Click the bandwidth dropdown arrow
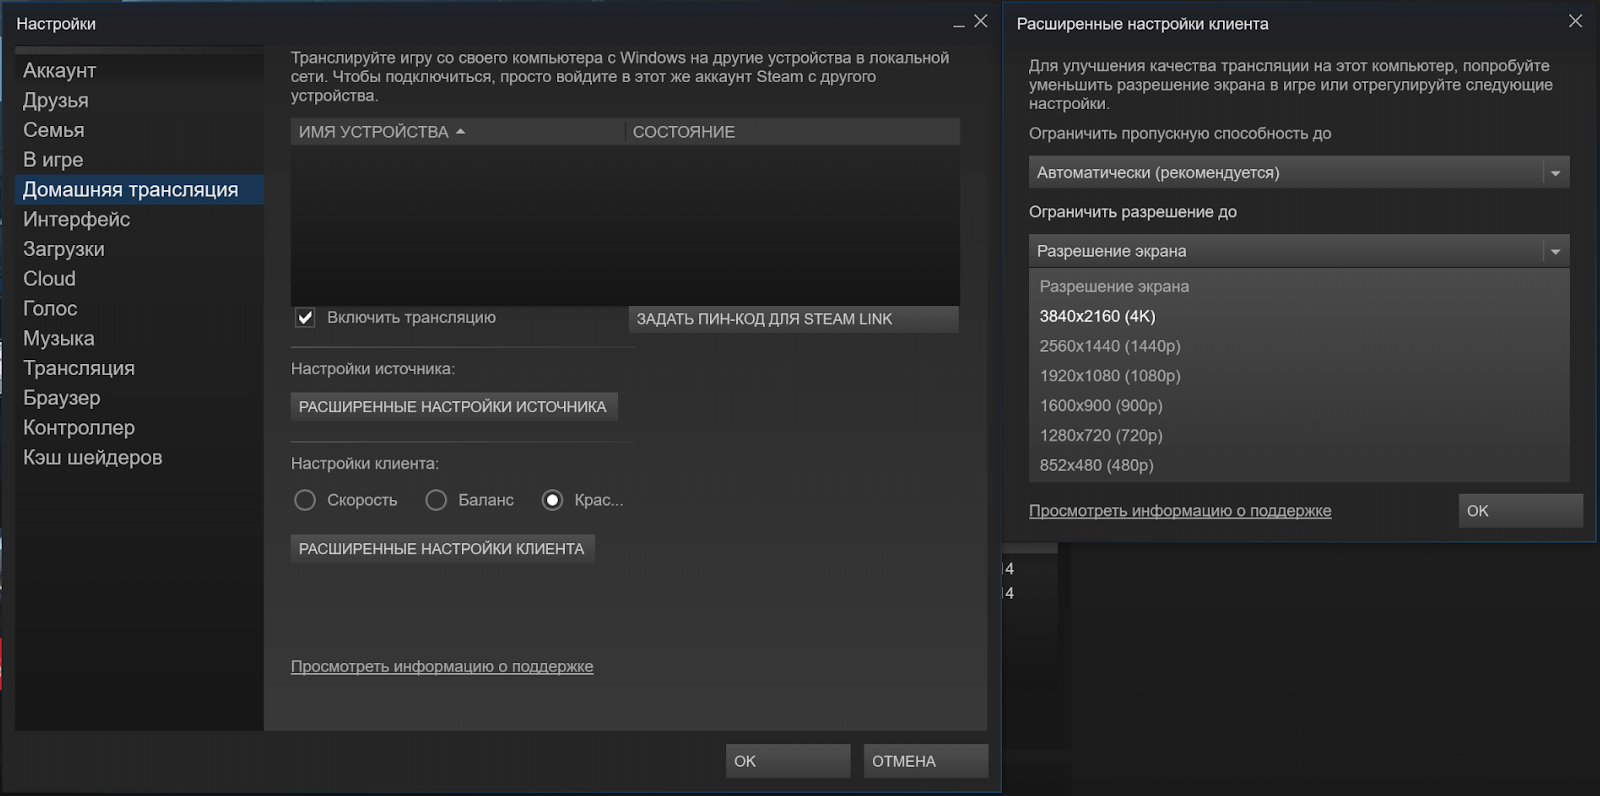The height and width of the screenshot is (796, 1600). (x=1555, y=173)
